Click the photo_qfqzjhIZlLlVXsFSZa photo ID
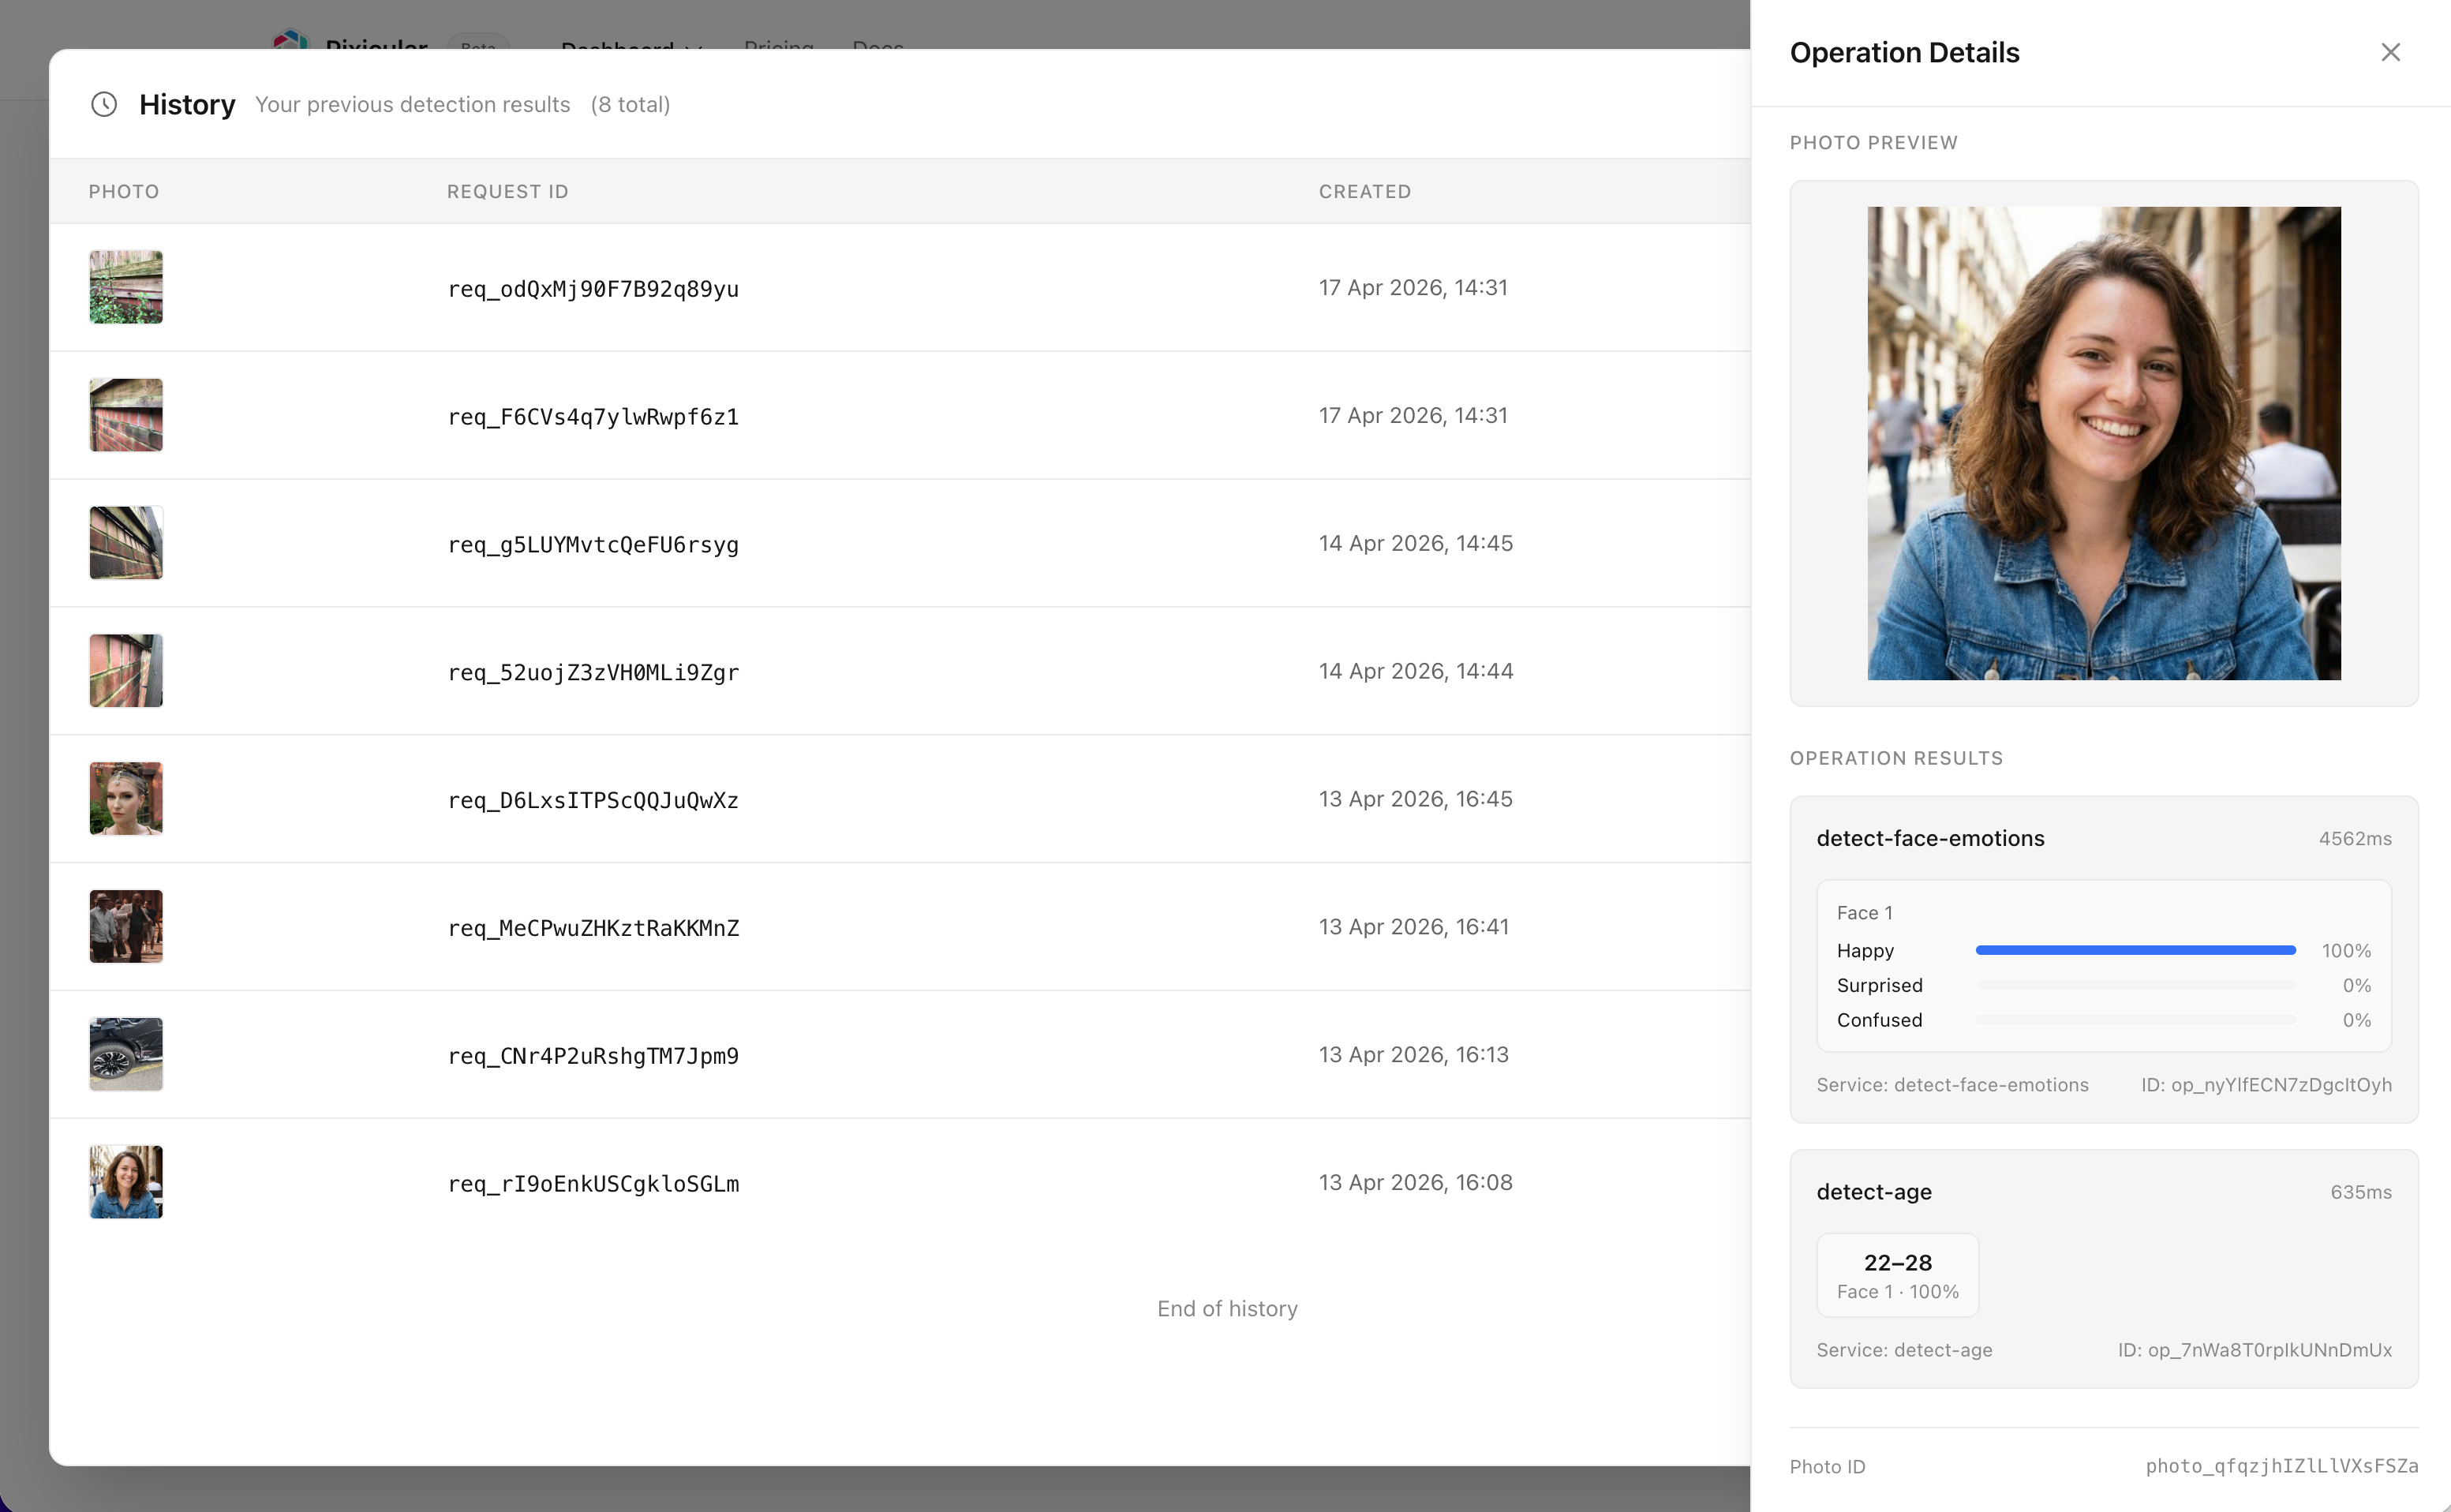This screenshot has height=1512, width=2451. click(2281, 1466)
